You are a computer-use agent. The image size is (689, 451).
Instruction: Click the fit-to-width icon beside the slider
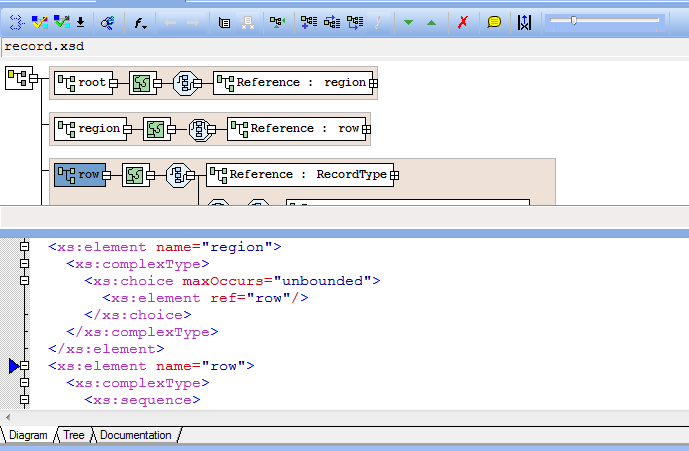pos(524,22)
